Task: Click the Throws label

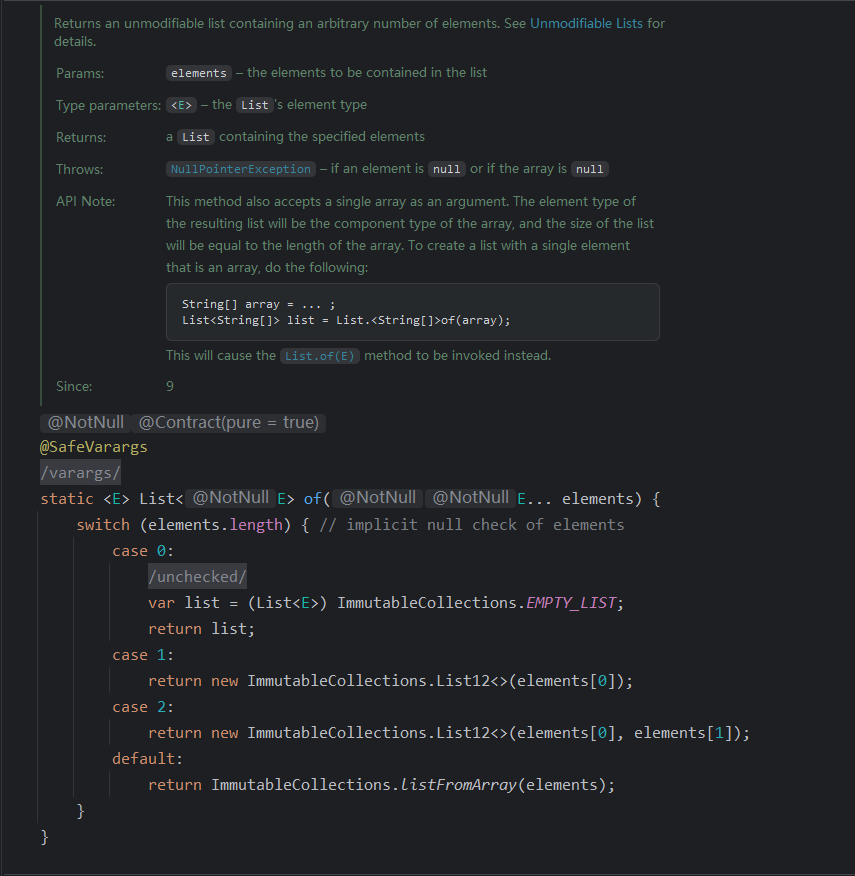Action: (79, 169)
